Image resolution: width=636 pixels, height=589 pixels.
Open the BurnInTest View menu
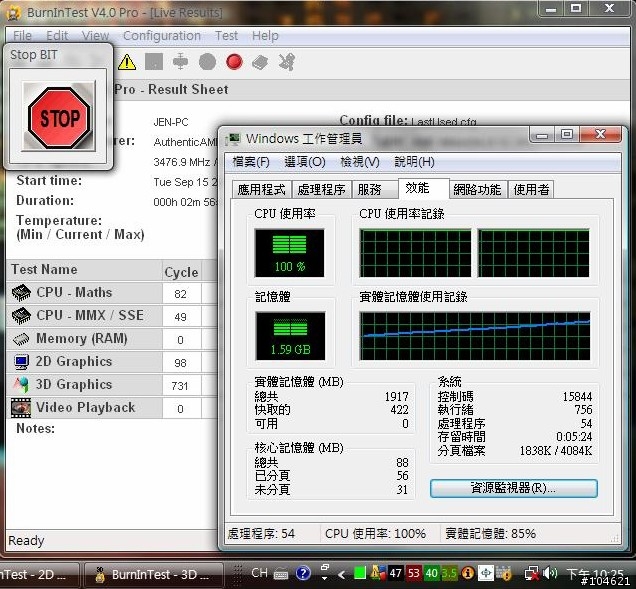(x=95, y=36)
